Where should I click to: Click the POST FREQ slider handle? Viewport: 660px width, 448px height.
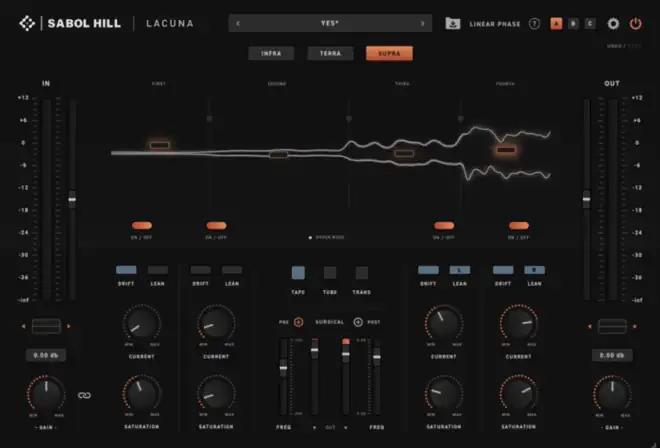377,357
